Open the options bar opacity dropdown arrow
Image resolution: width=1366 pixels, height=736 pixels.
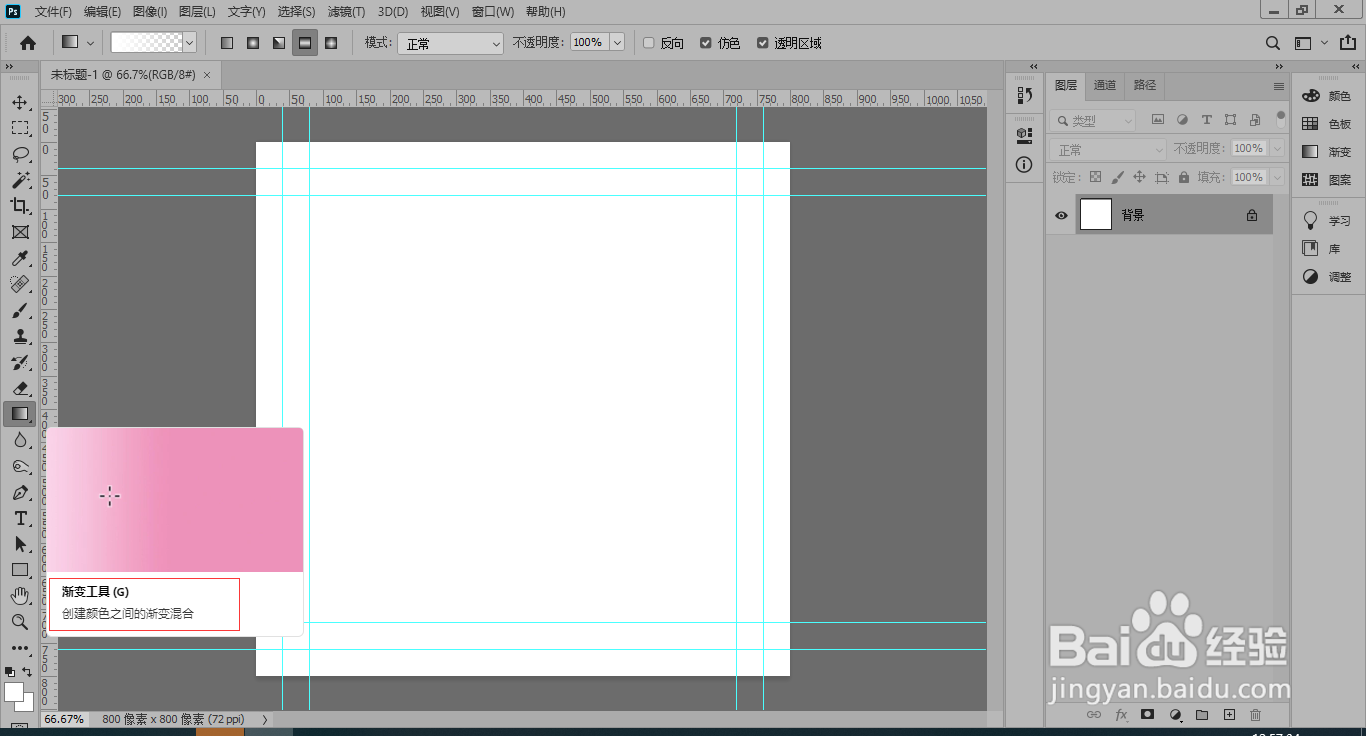(x=617, y=43)
